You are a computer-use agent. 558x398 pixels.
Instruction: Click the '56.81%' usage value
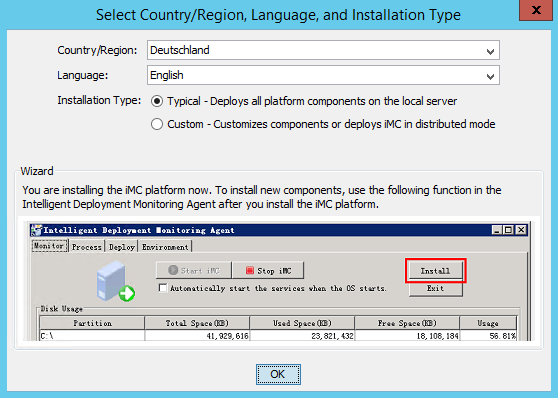(x=502, y=336)
